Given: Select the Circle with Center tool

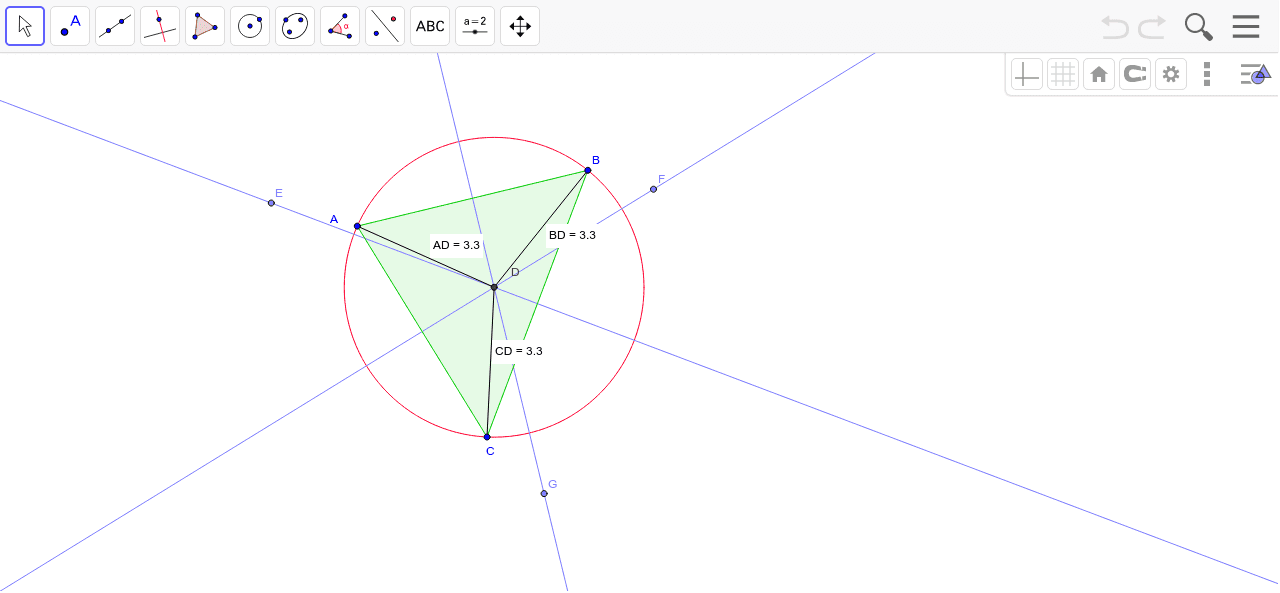Looking at the screenshot, I should pos(250,26).
